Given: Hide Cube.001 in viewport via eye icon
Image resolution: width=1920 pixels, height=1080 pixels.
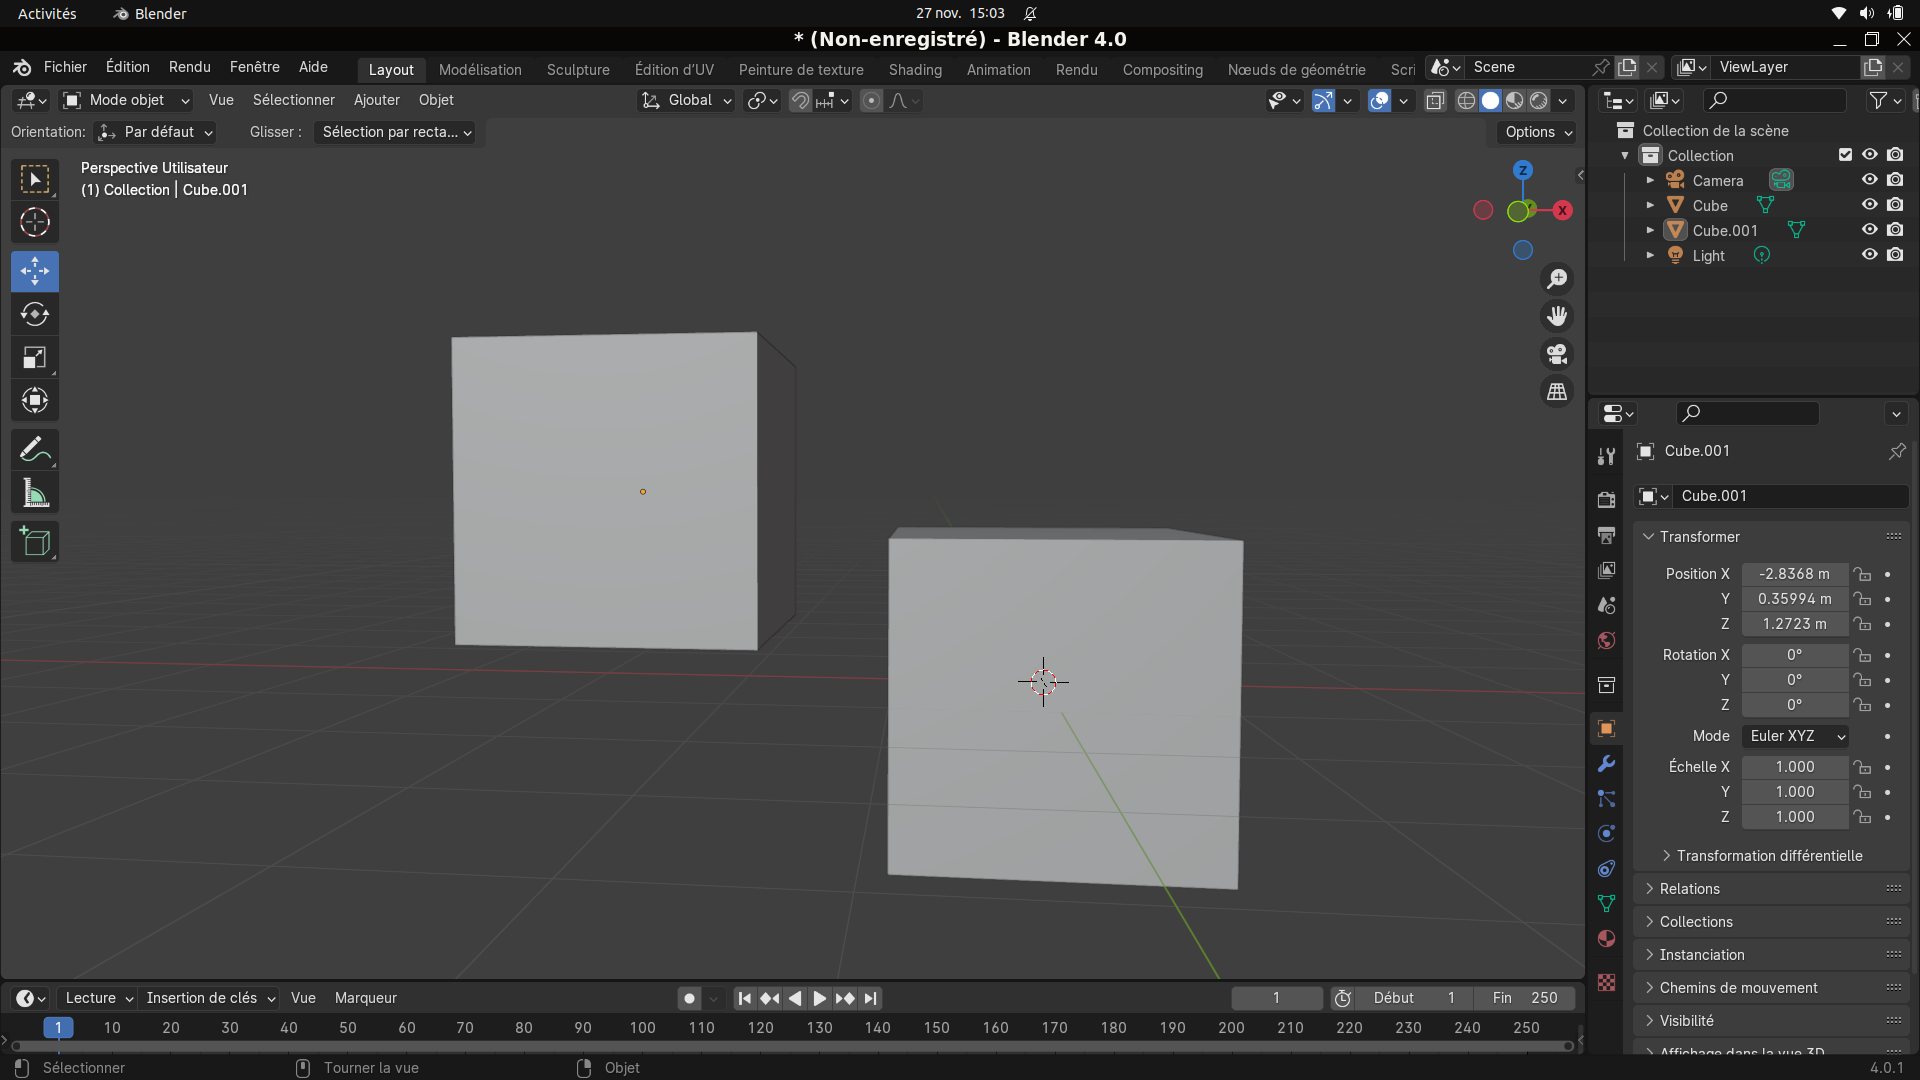Looking at the screenshot, I should (1869, 230).
